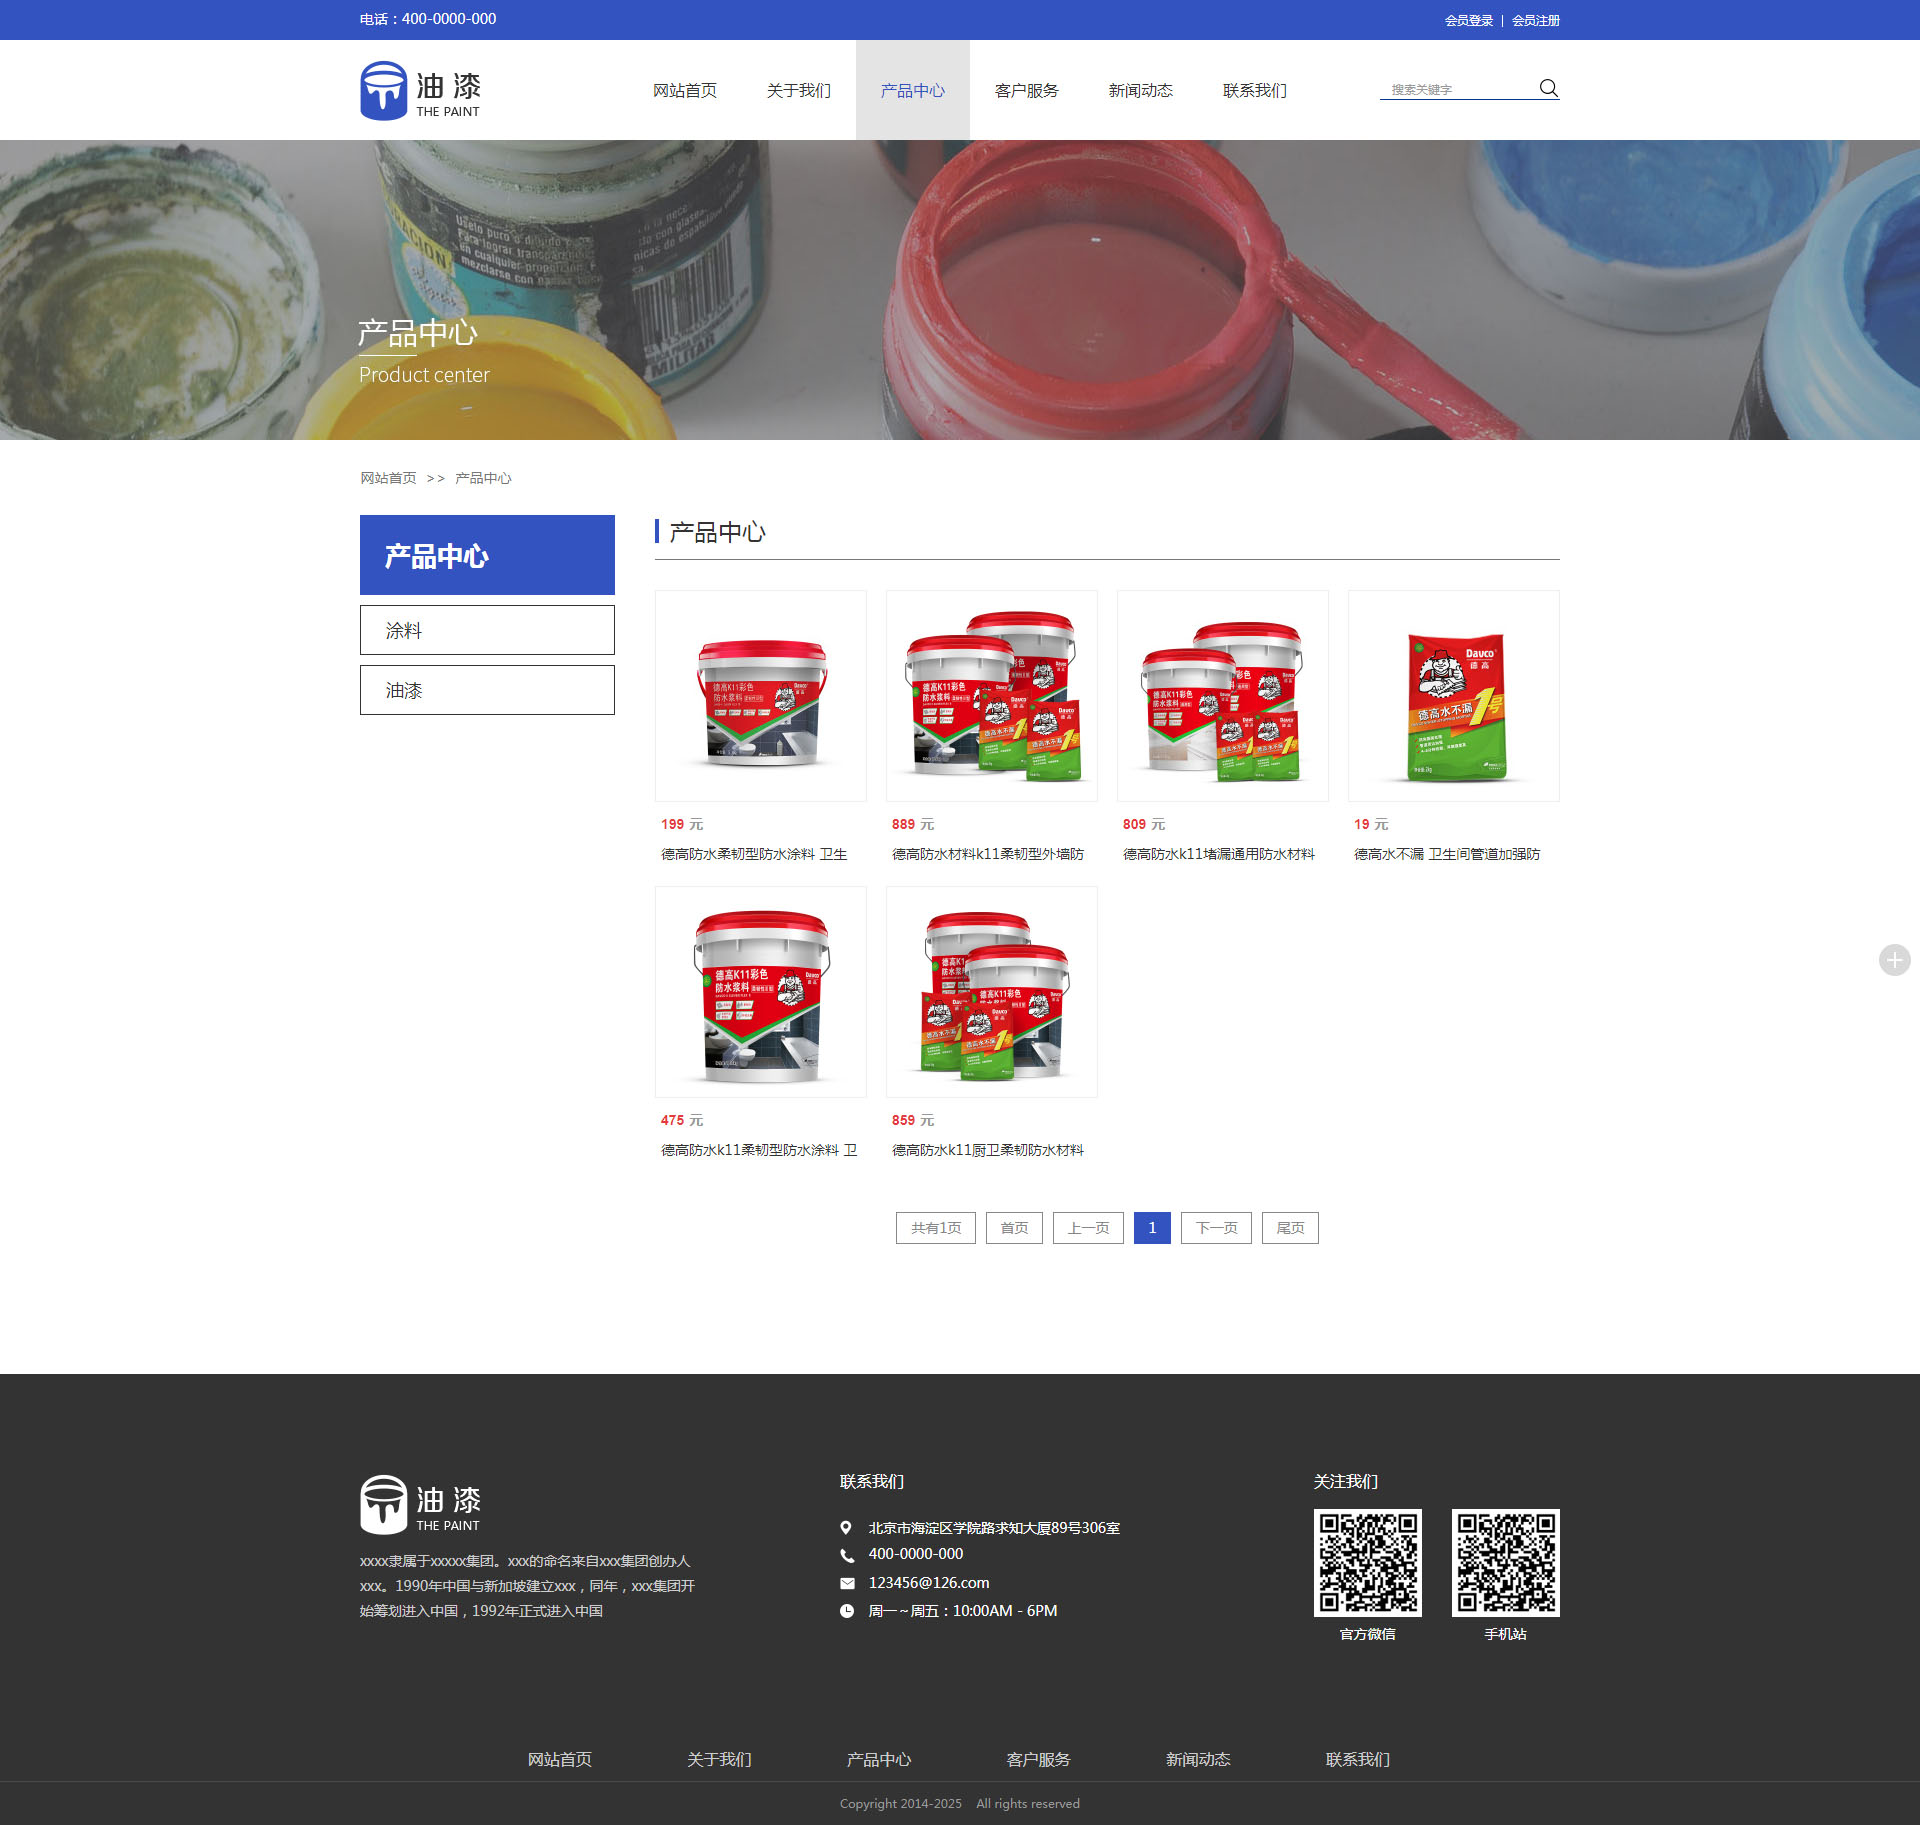This screenshot has width=1920, height=1825.
Task: Click footer address 北京市海淀区学院路求知大厦89号306室
Action: click(x=994, y=1528)
